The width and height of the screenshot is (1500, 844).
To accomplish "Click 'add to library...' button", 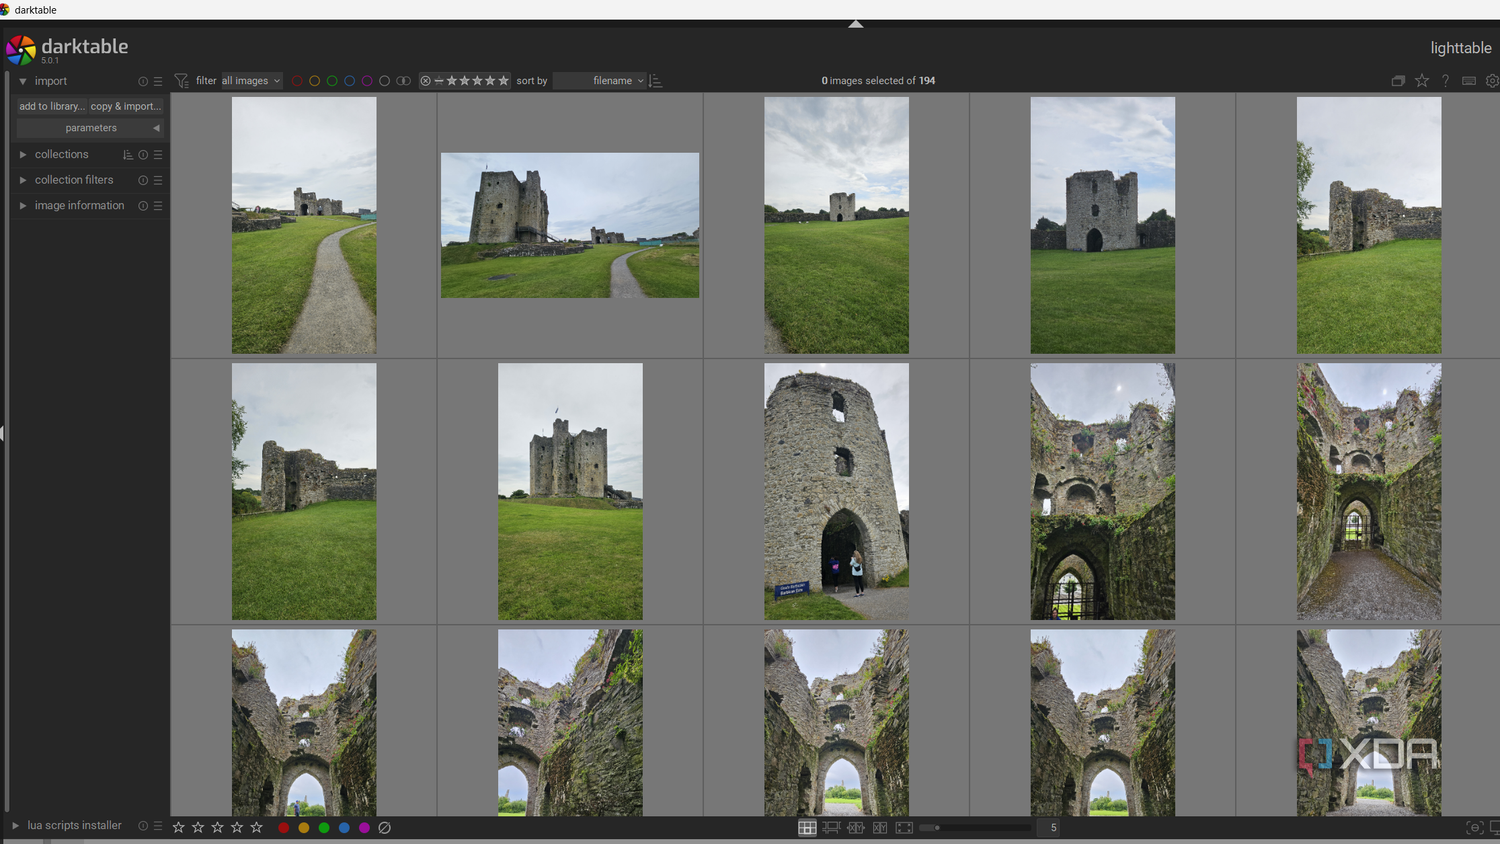I will point(52,106).
